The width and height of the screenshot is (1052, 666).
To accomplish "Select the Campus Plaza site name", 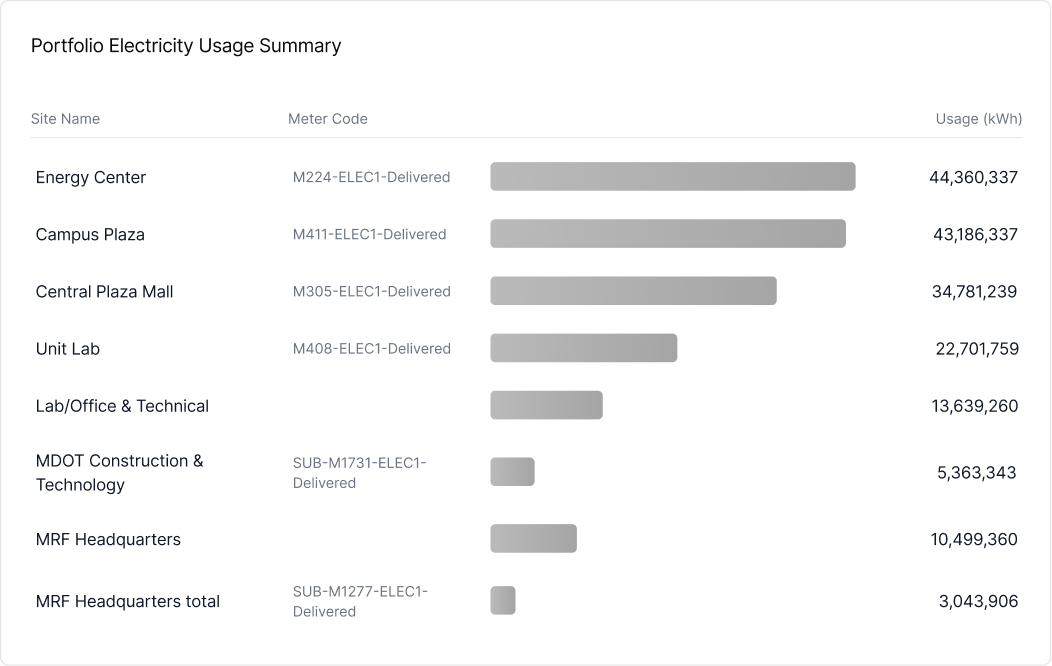I will pyautogui.click(x=90, y=235).
